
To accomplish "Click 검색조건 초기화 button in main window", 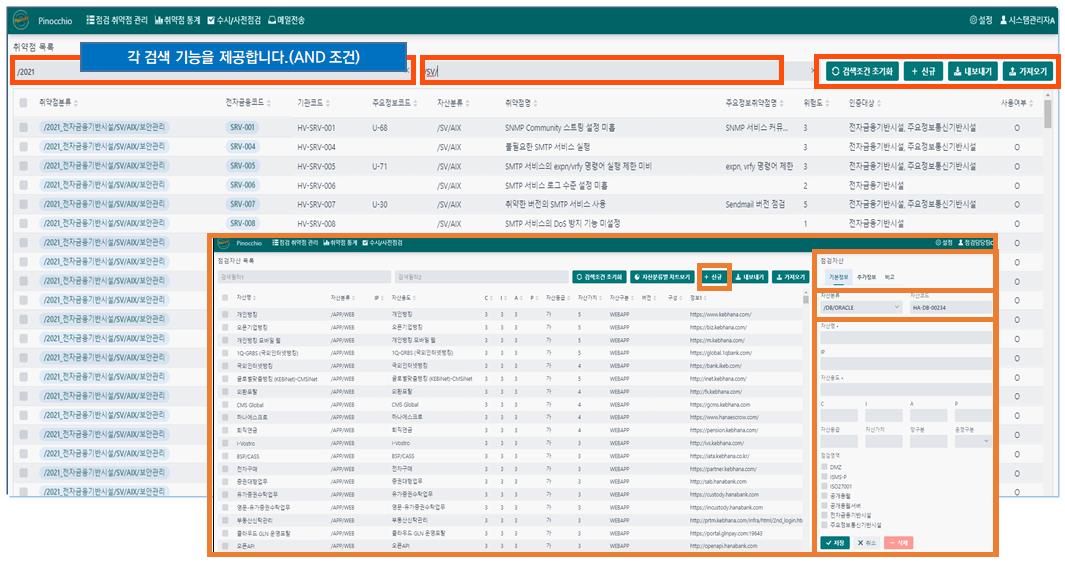I will click(863, 71).
